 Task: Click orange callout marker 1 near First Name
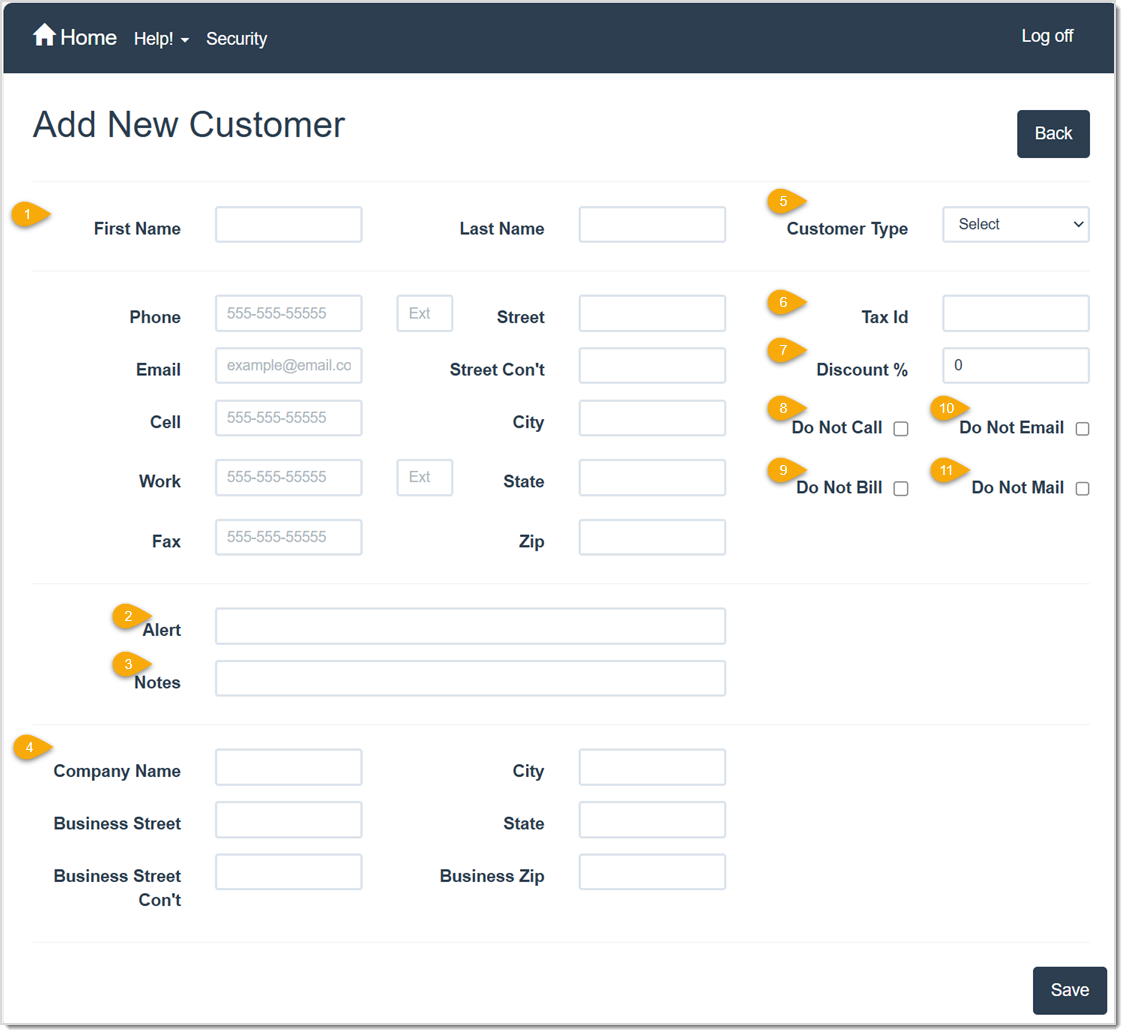pyautogui.click(x=27, y=213)
